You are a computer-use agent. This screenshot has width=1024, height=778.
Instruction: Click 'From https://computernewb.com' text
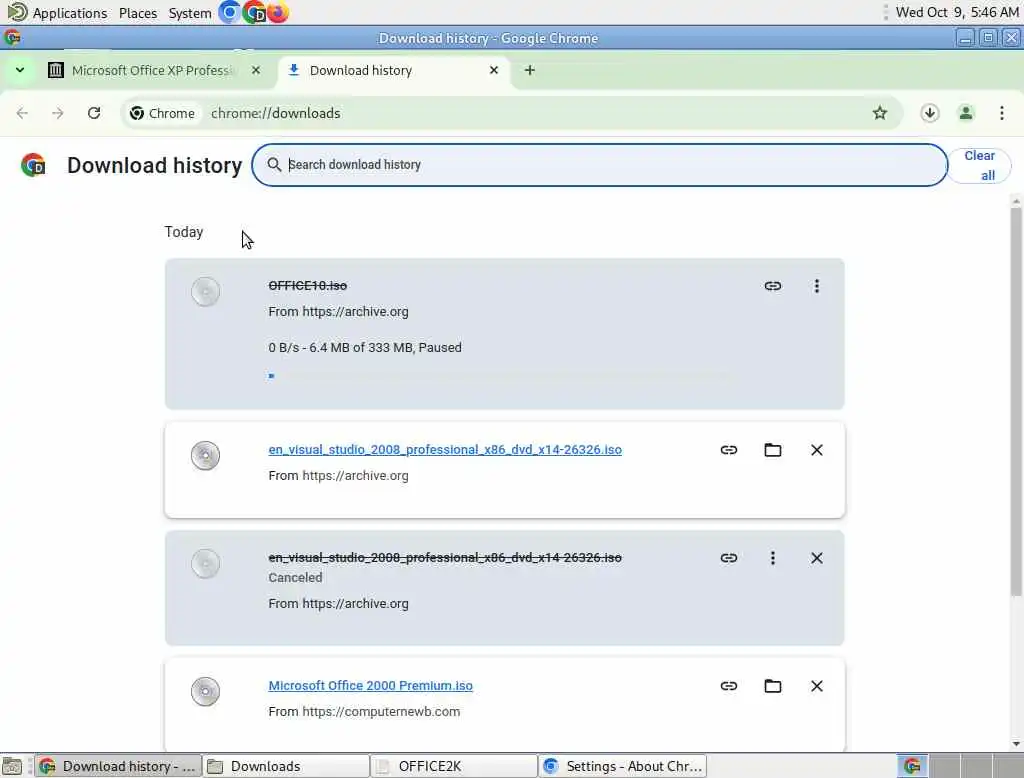pyautogui.click(x=364, y=711)
